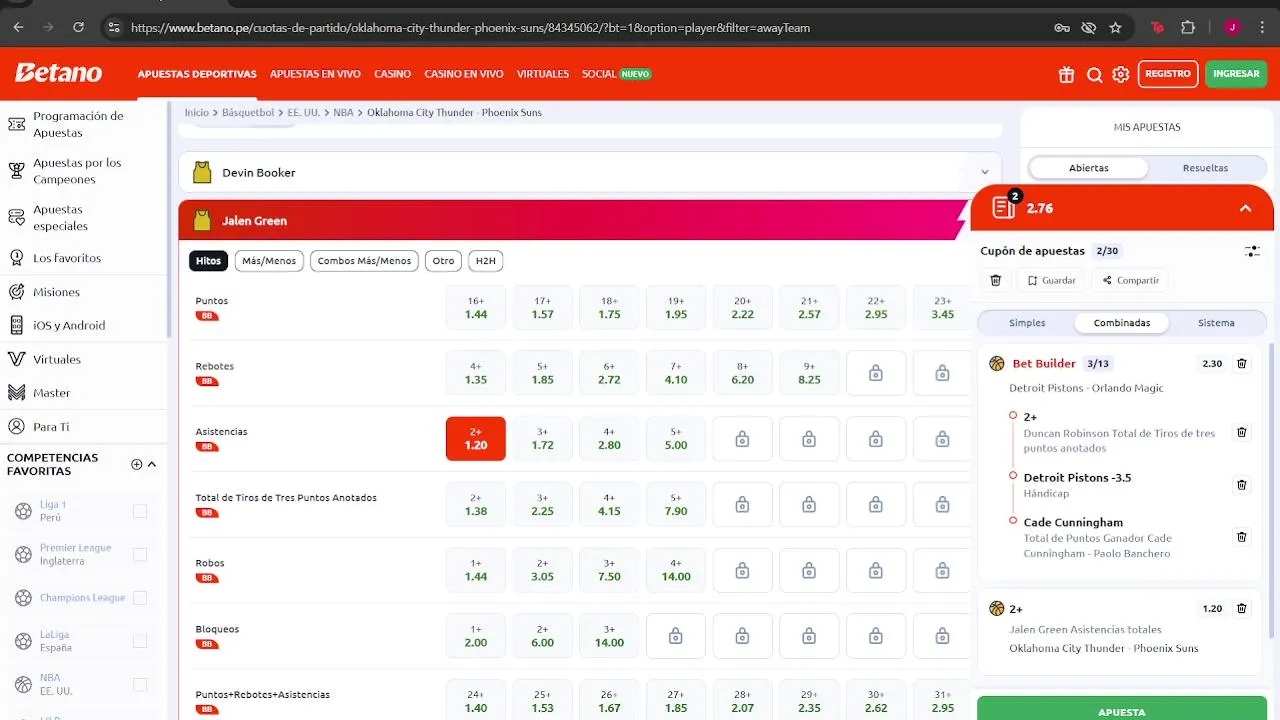
Task: Open the Social Nuevo menu
Action: click(x=616, y=74)
